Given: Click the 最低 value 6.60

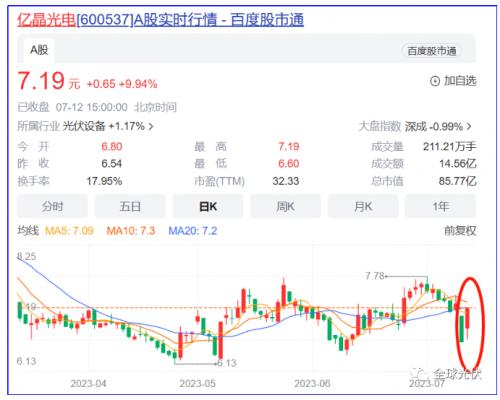Looking at the screenshot, I should [289, 164].
